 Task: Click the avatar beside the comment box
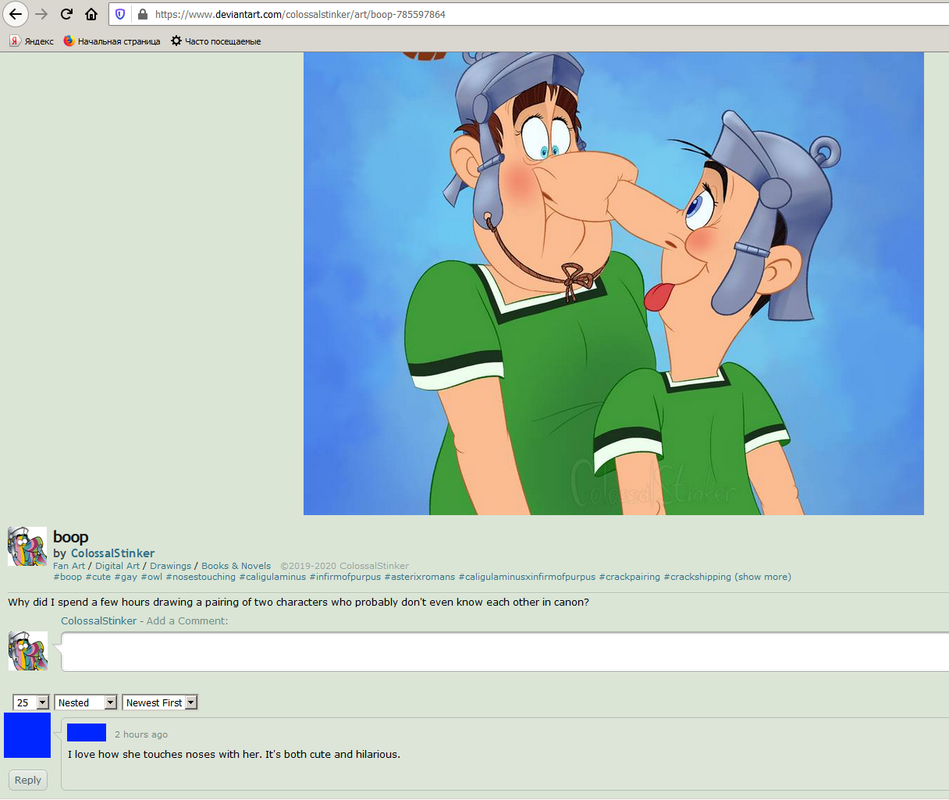click(x=28, y=651)
